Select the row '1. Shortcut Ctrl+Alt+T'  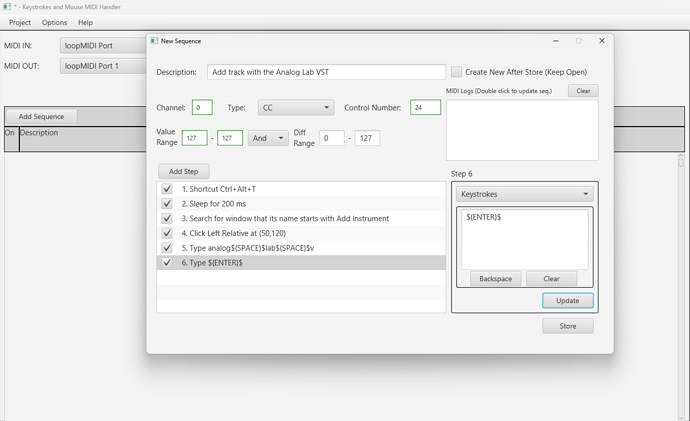coord(301,189)
